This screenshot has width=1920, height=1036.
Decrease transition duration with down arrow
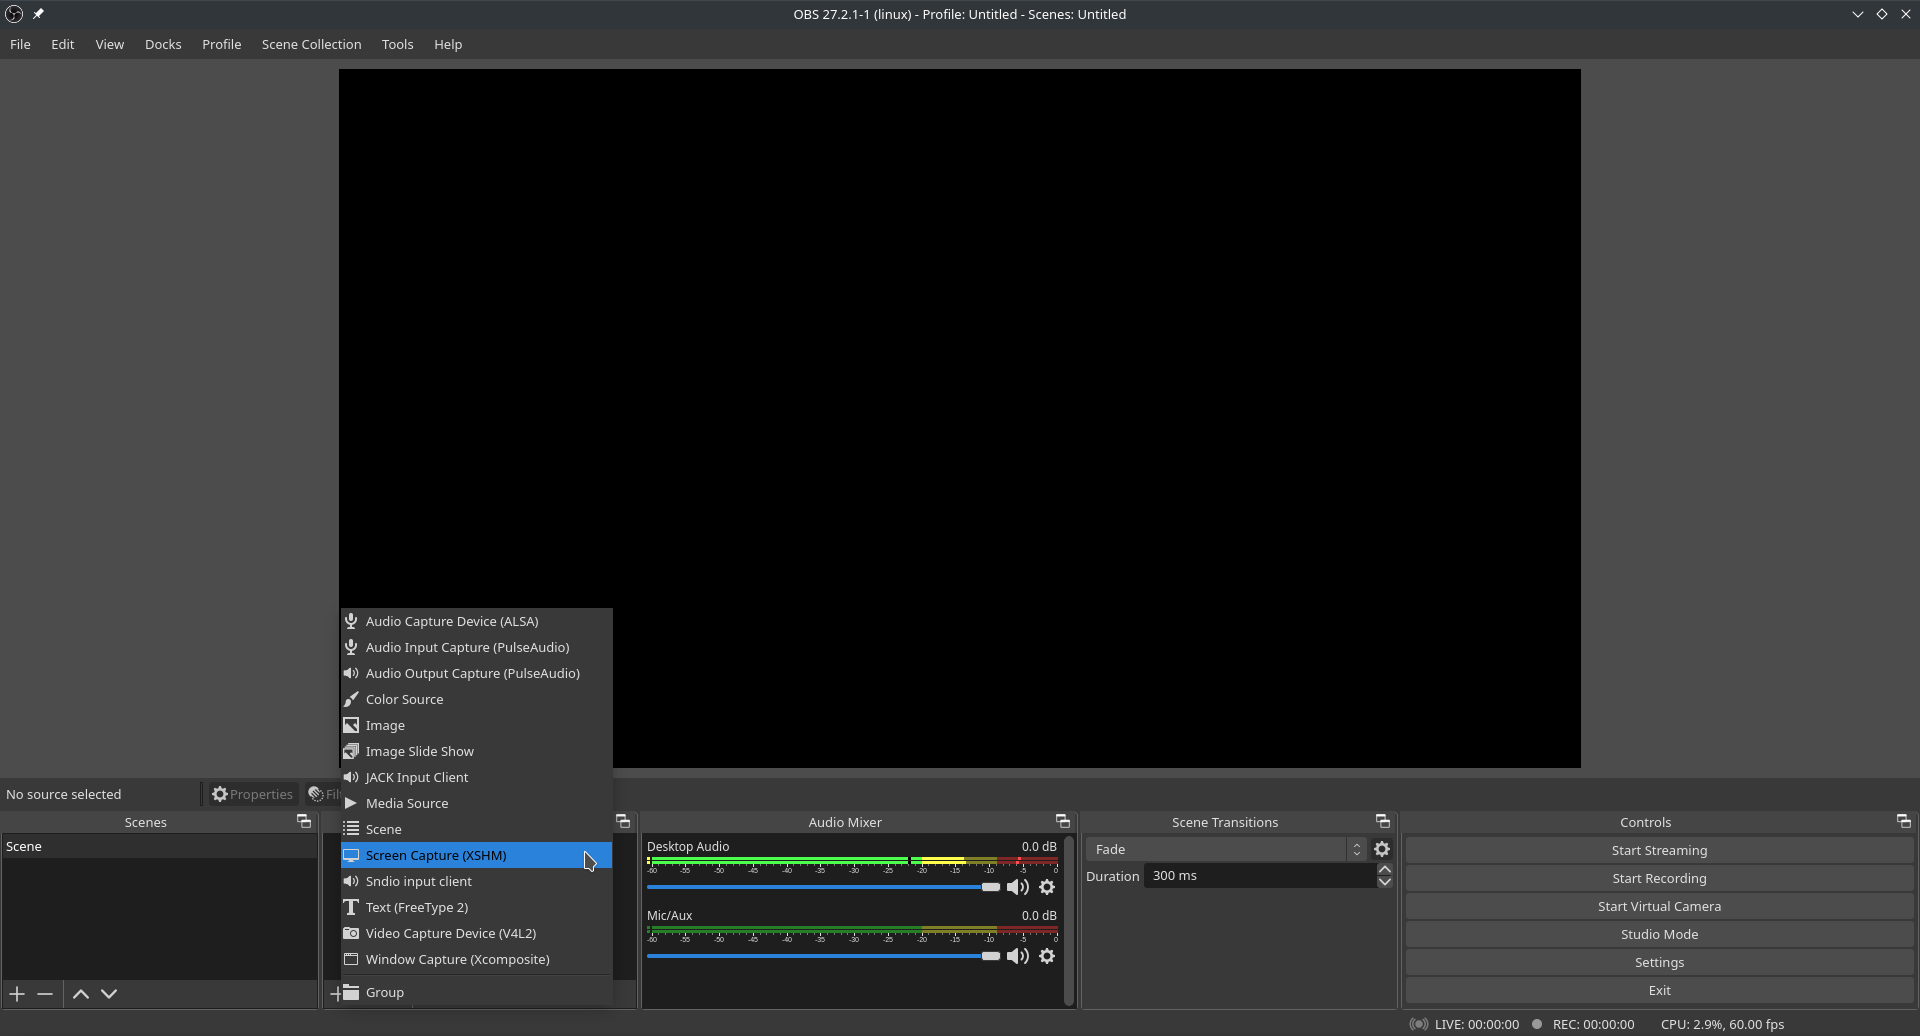1385,882
